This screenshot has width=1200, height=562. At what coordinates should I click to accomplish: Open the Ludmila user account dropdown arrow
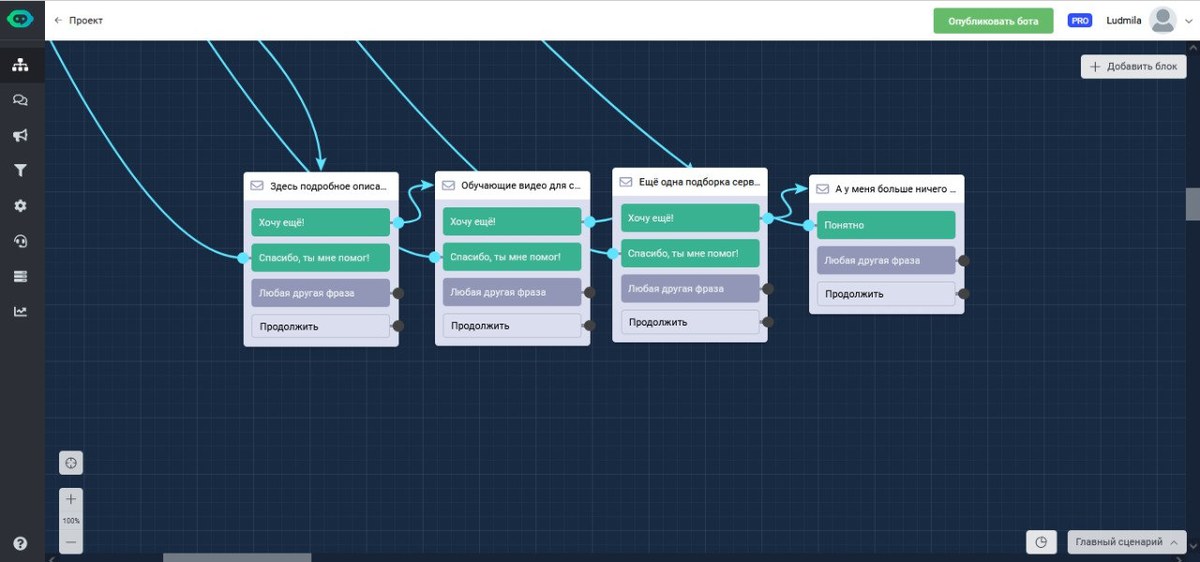[1187, 21]
